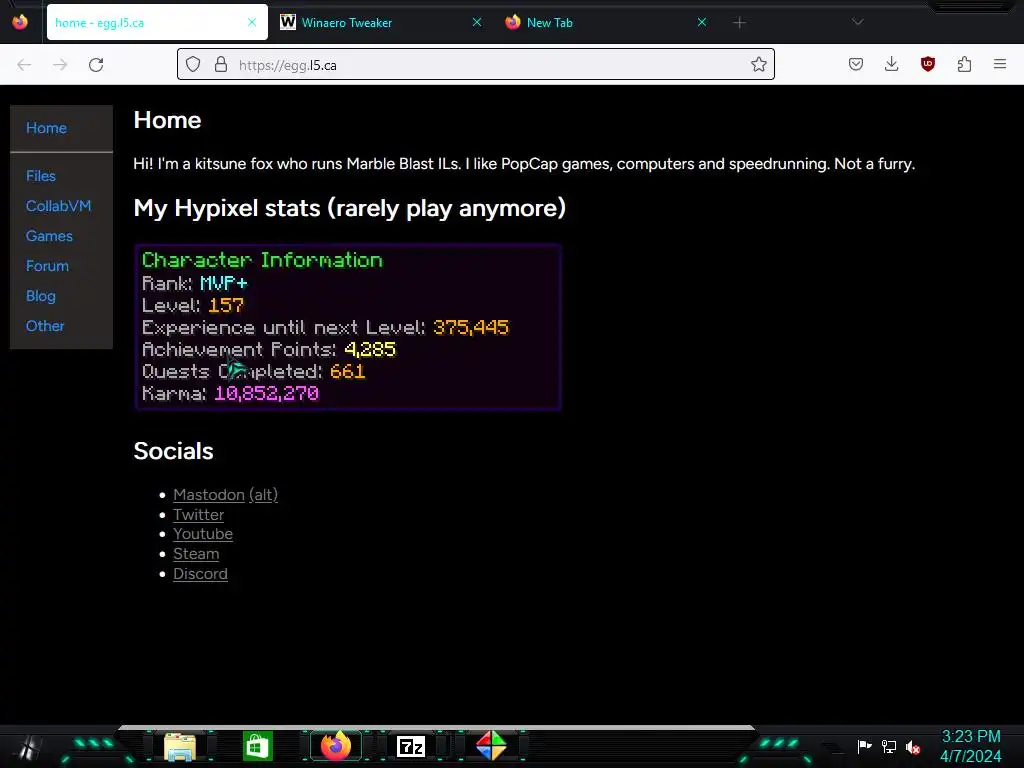Open uBlock Origin extension popup
Screen dimensions: 1024x768
(x=927, y=64)
